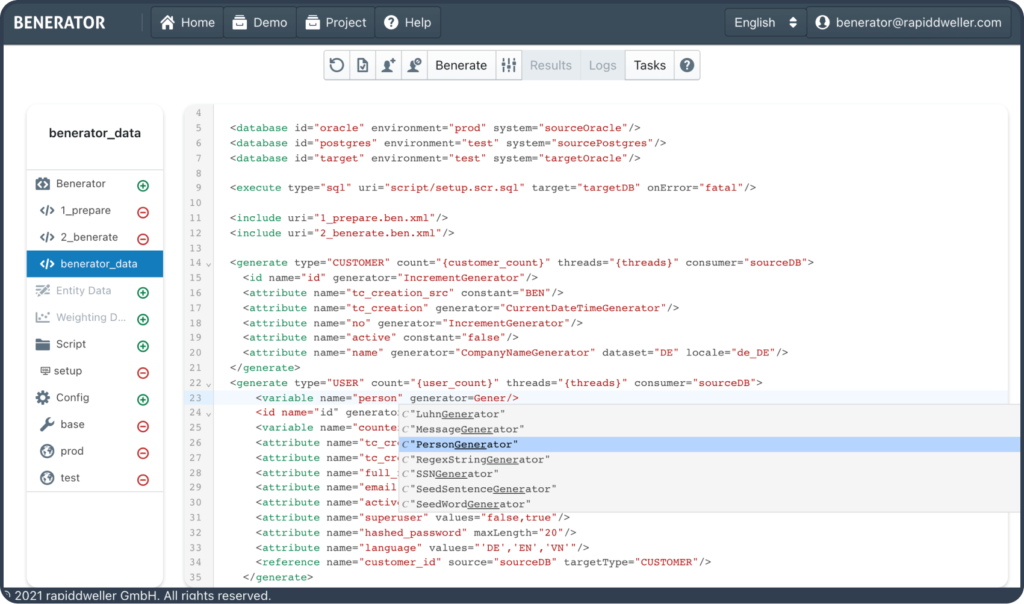The height and width of the screenshot is (604, 1024).
Task: Remove the prod environment with minus icon
Action: [143, 453]
